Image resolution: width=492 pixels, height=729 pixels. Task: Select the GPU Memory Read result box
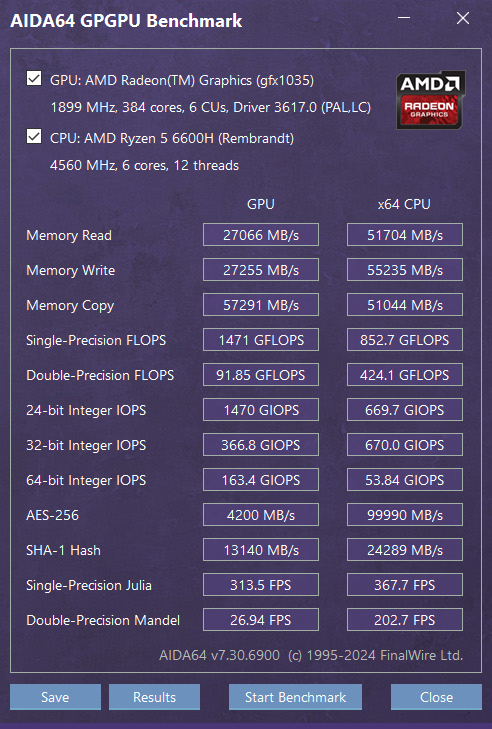click(x=261, y=235)
